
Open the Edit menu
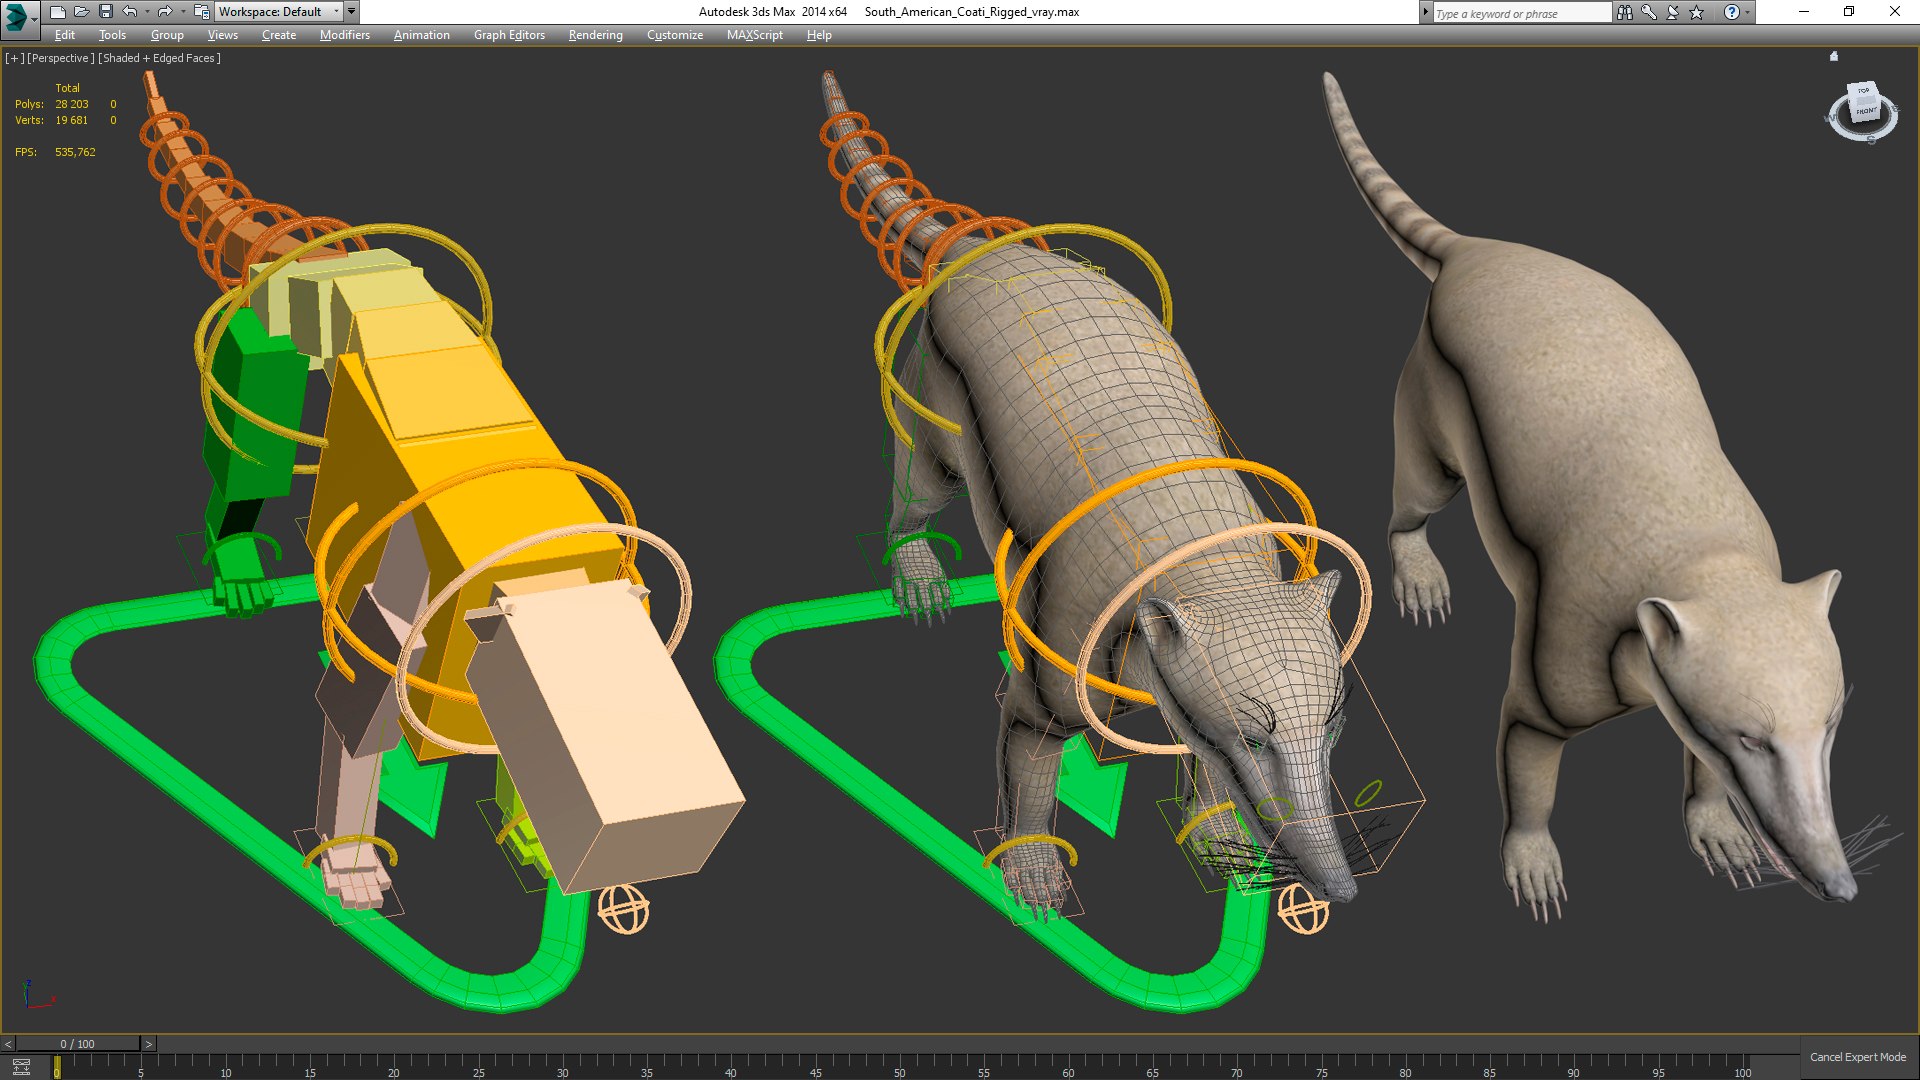click(x=65, y=35)
